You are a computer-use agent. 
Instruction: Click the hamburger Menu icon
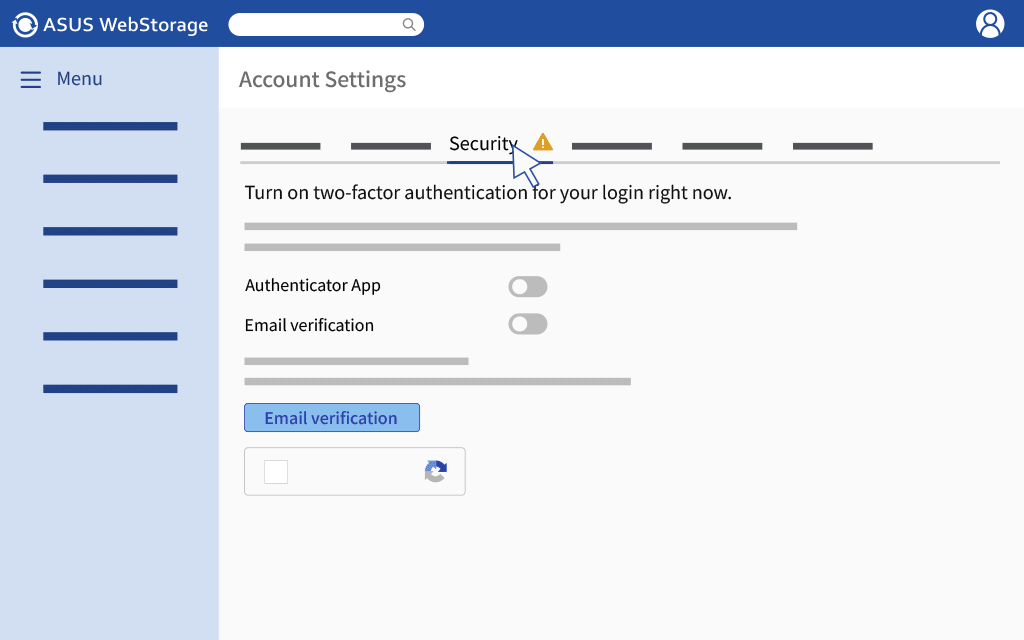31,80
